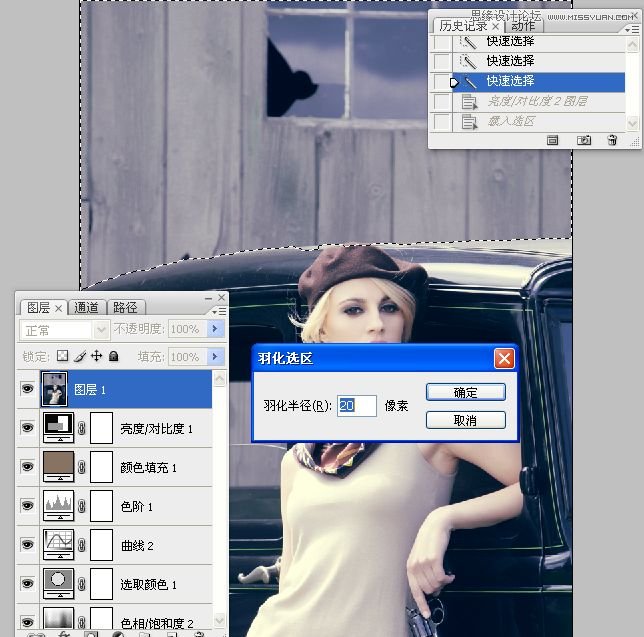Click the lock position move icon

pos(96,356)
